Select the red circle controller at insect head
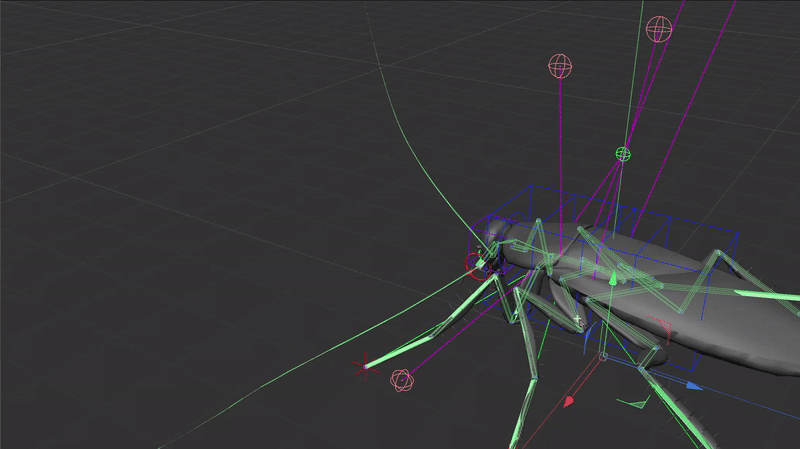The image size is (800, 449). click(x=478, y=266)
